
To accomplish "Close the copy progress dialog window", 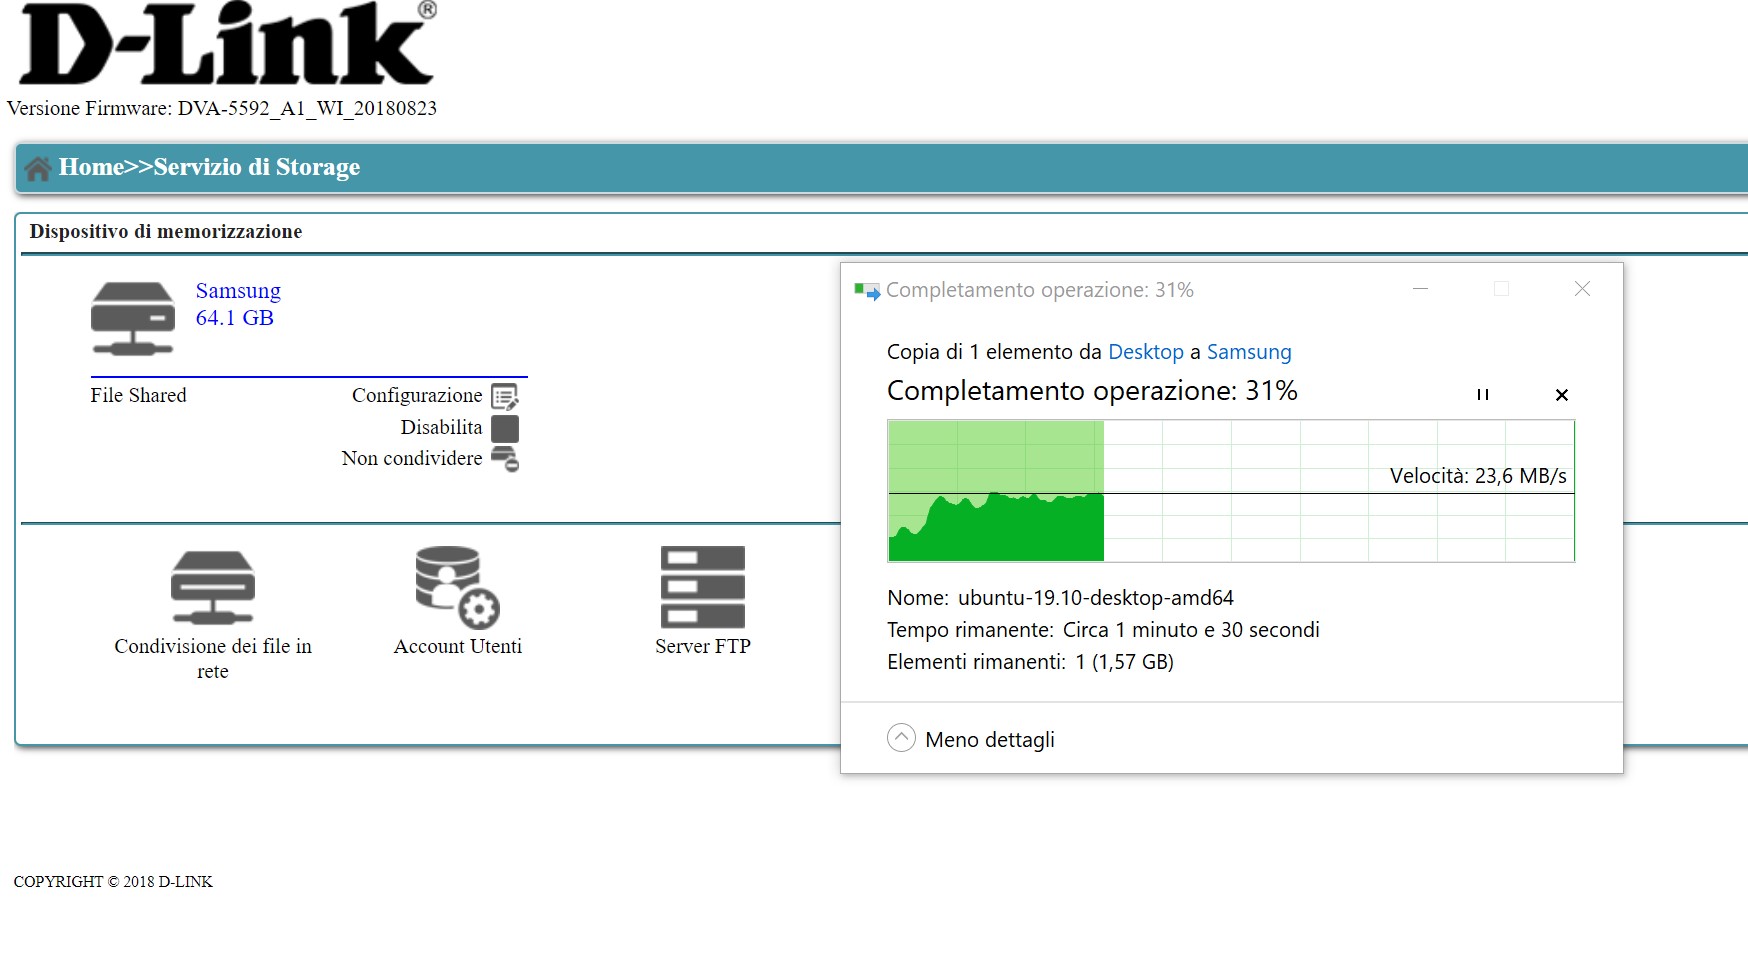I will click(x=1582, y=289).
